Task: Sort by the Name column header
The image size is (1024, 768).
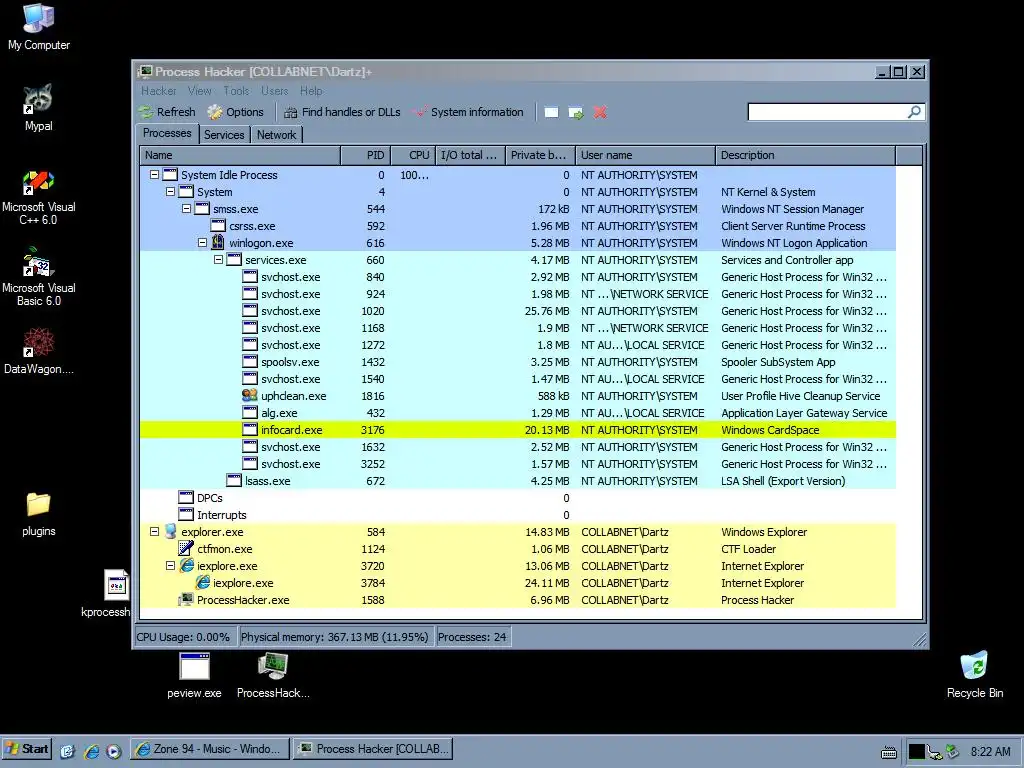Action: coord(240,155)
